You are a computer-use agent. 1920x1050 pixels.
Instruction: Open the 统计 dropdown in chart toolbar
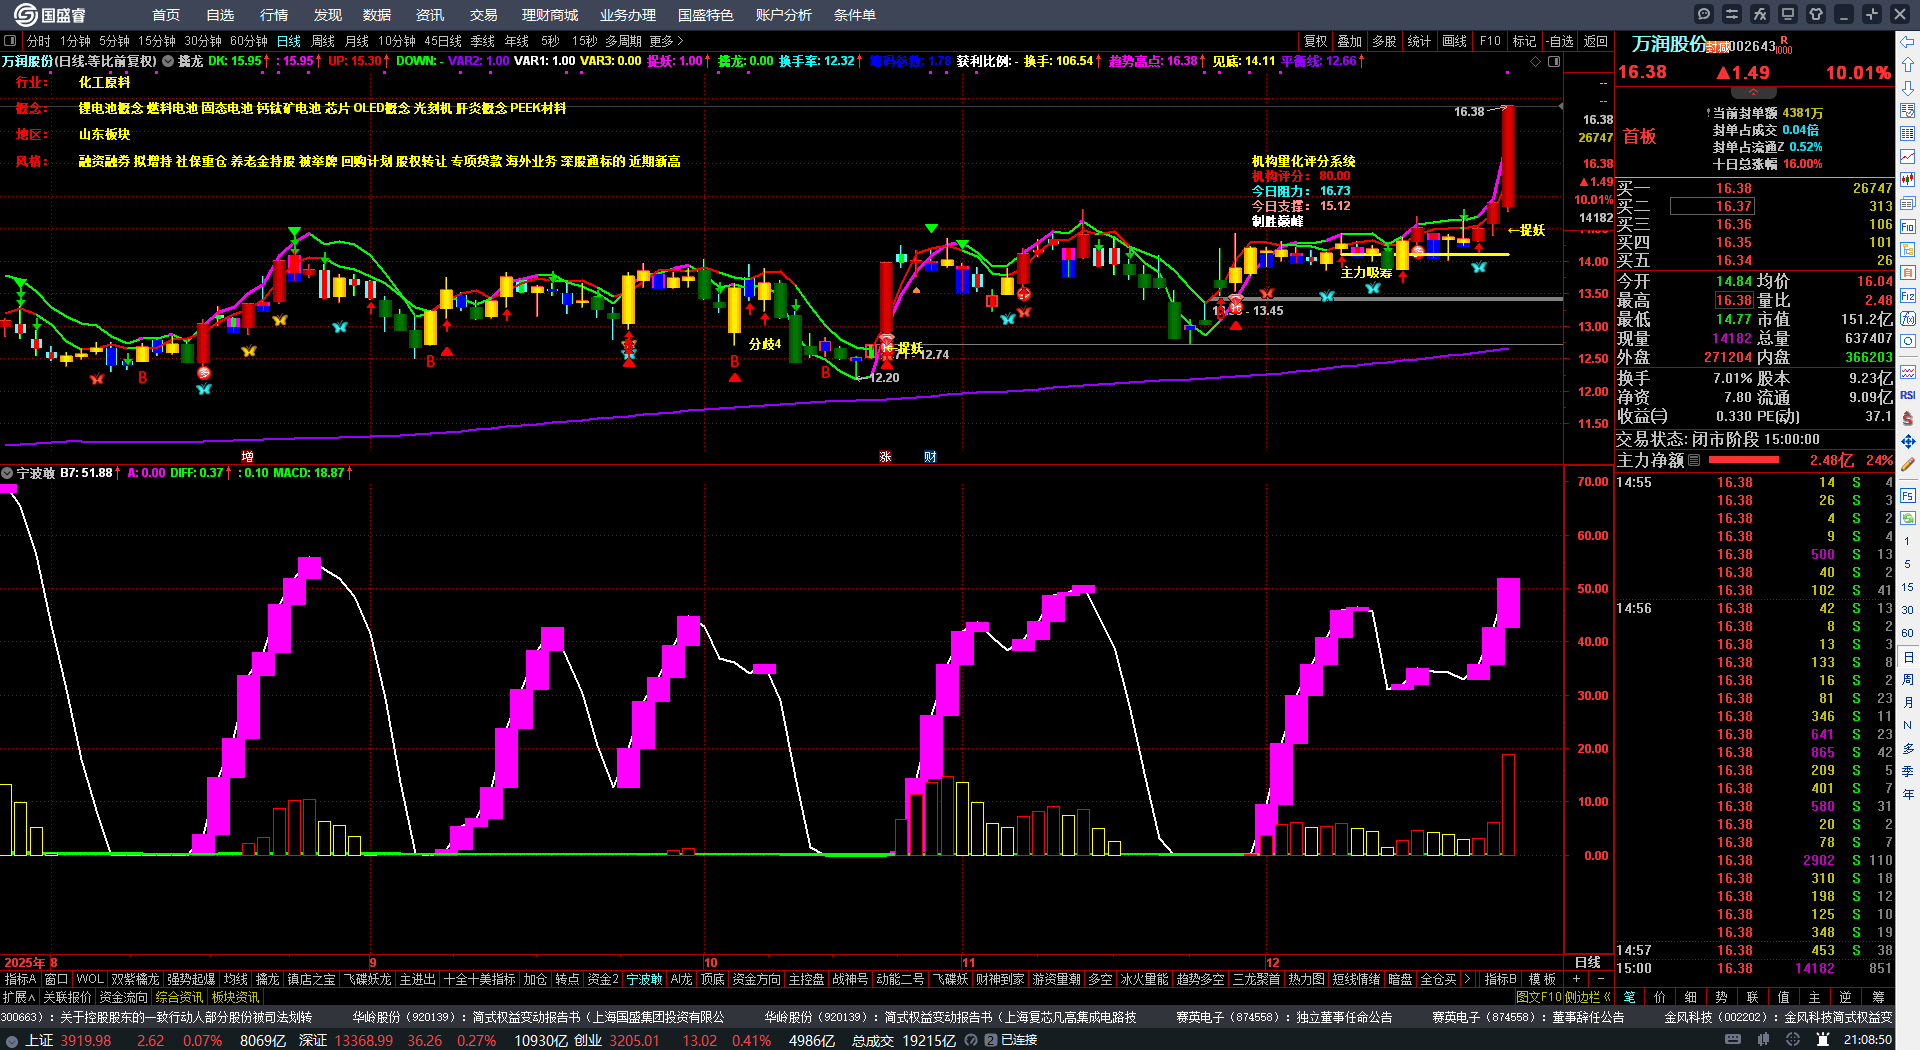point(1419,41)
